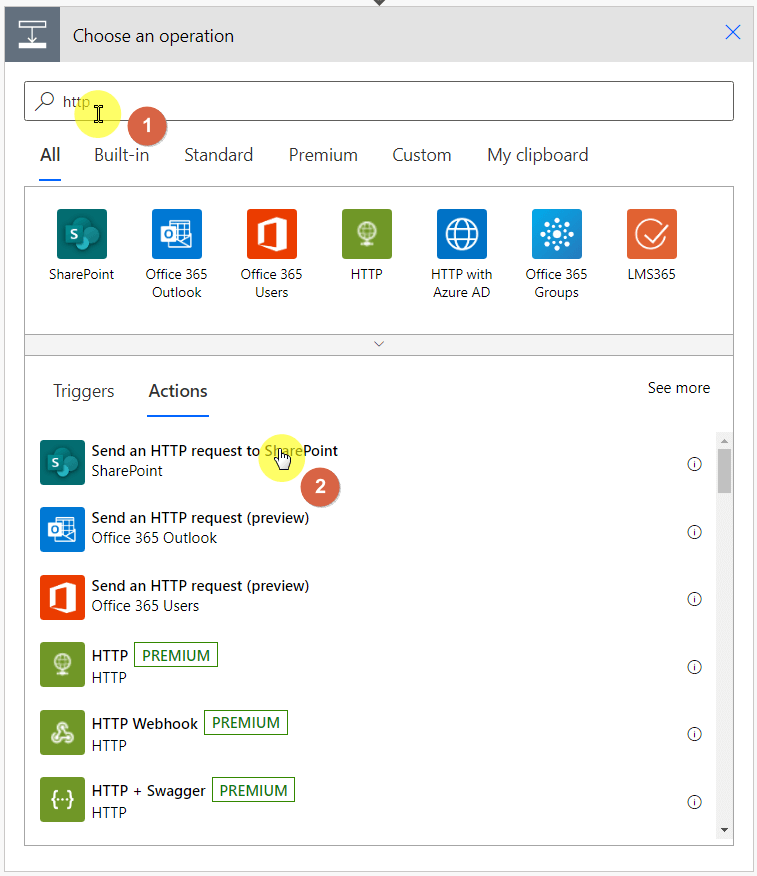The width and height of the screenshot is (757, 876).
Task: Switch to the Standard tab
Action: click(218, 155)
